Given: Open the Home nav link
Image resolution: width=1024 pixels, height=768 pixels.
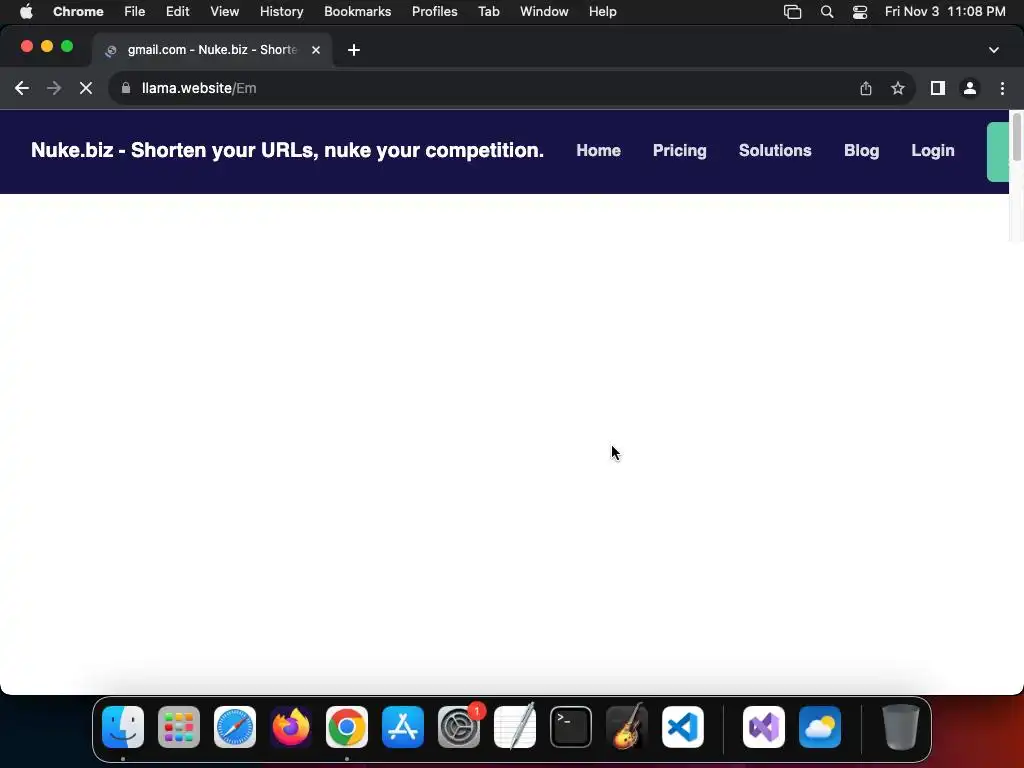Looking at the screenshot, I should 598,150.
